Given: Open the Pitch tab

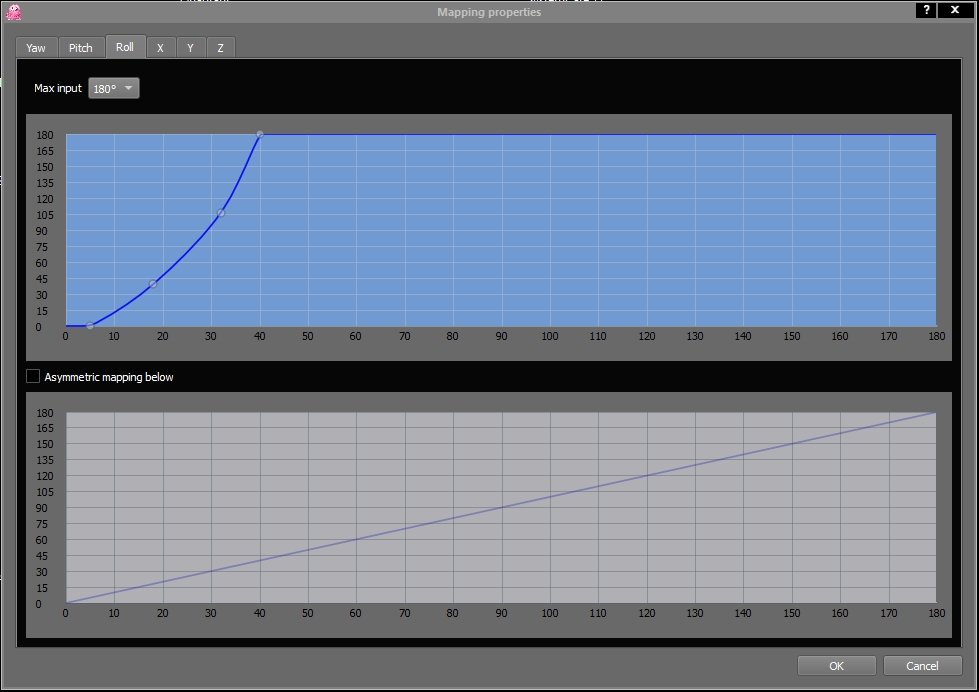Looking at the screenshot, I should tap(81, 48).
